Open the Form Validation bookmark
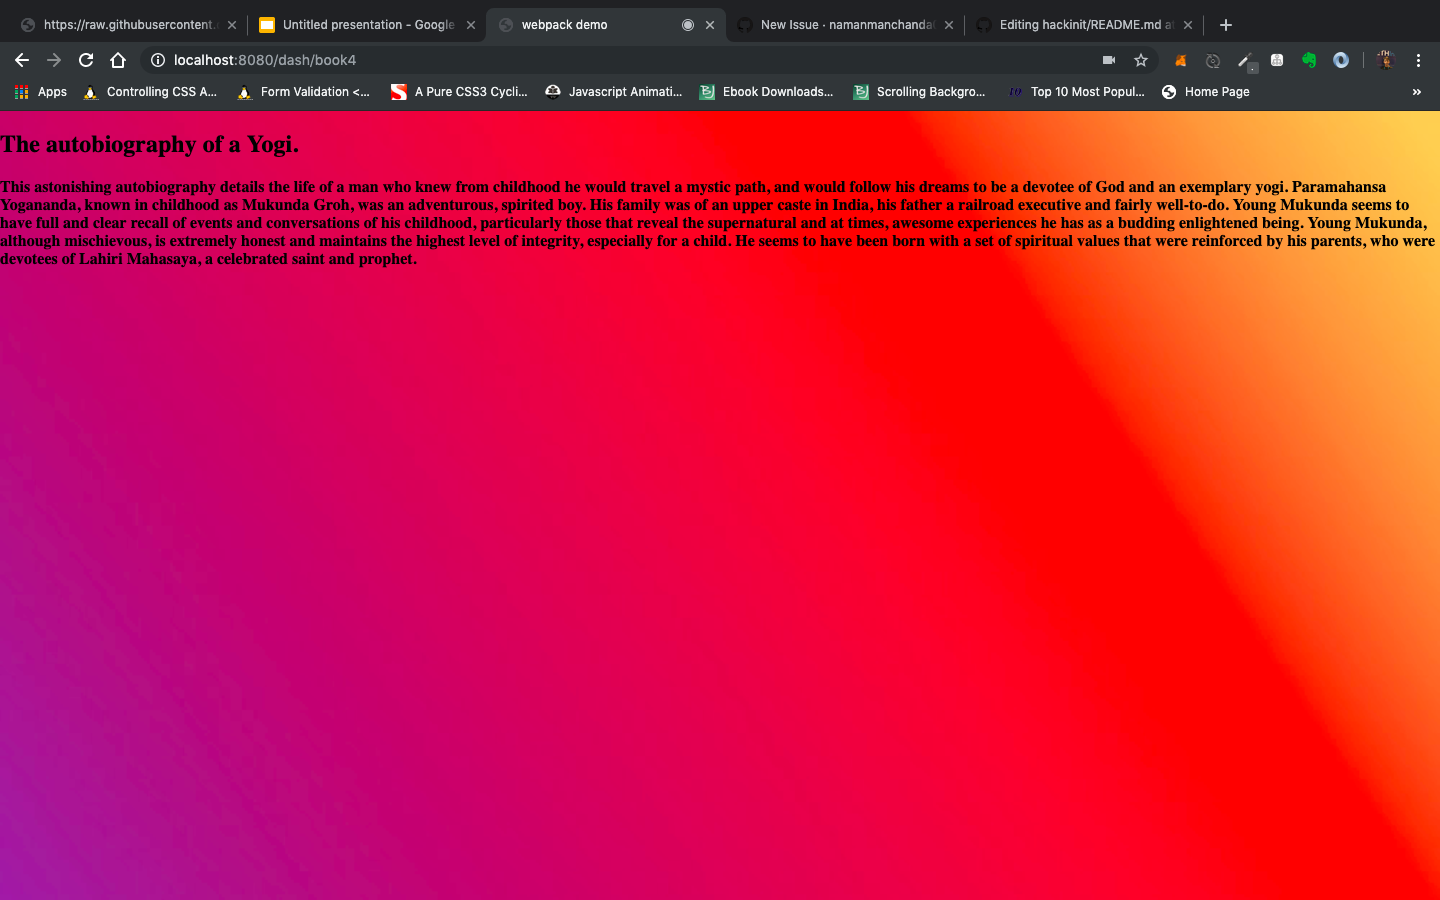This screenshot has width=1440, height=900. click(x=304, y=92)
